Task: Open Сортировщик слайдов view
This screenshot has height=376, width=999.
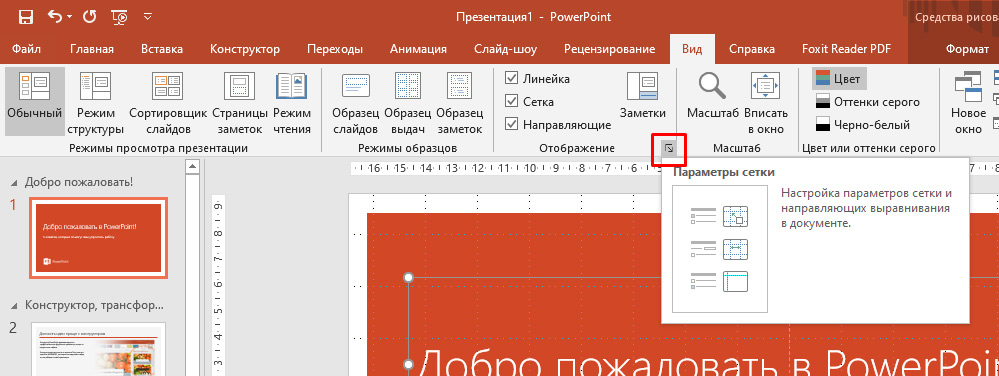Action: (x=168, y=101)
